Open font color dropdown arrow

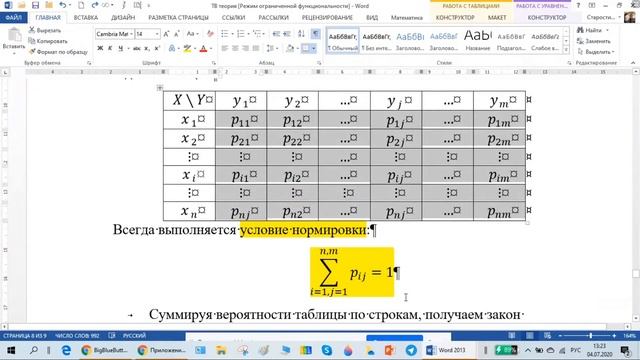211,49
